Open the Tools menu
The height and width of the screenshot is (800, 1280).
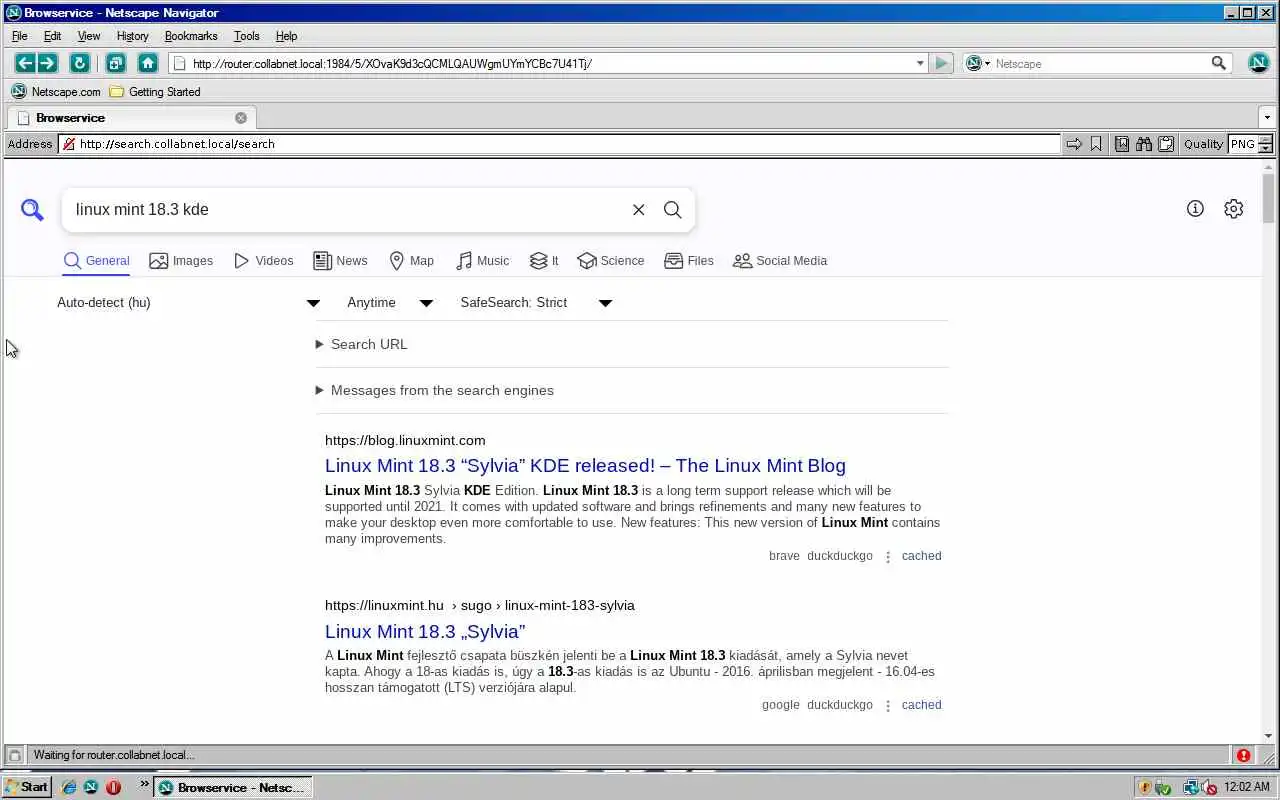pos(246,36)
